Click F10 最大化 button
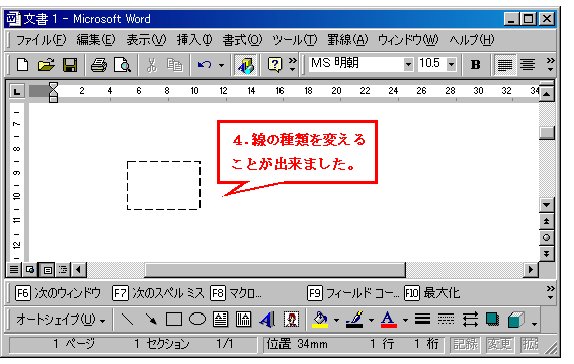Screen dimensions: 574x364 click(432, 293)
